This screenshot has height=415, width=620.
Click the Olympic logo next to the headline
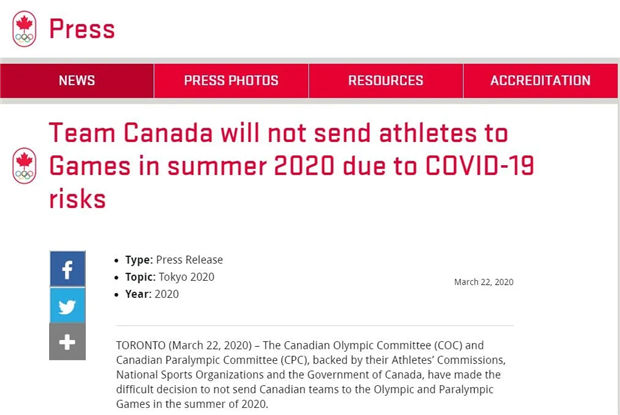point(24,166)
